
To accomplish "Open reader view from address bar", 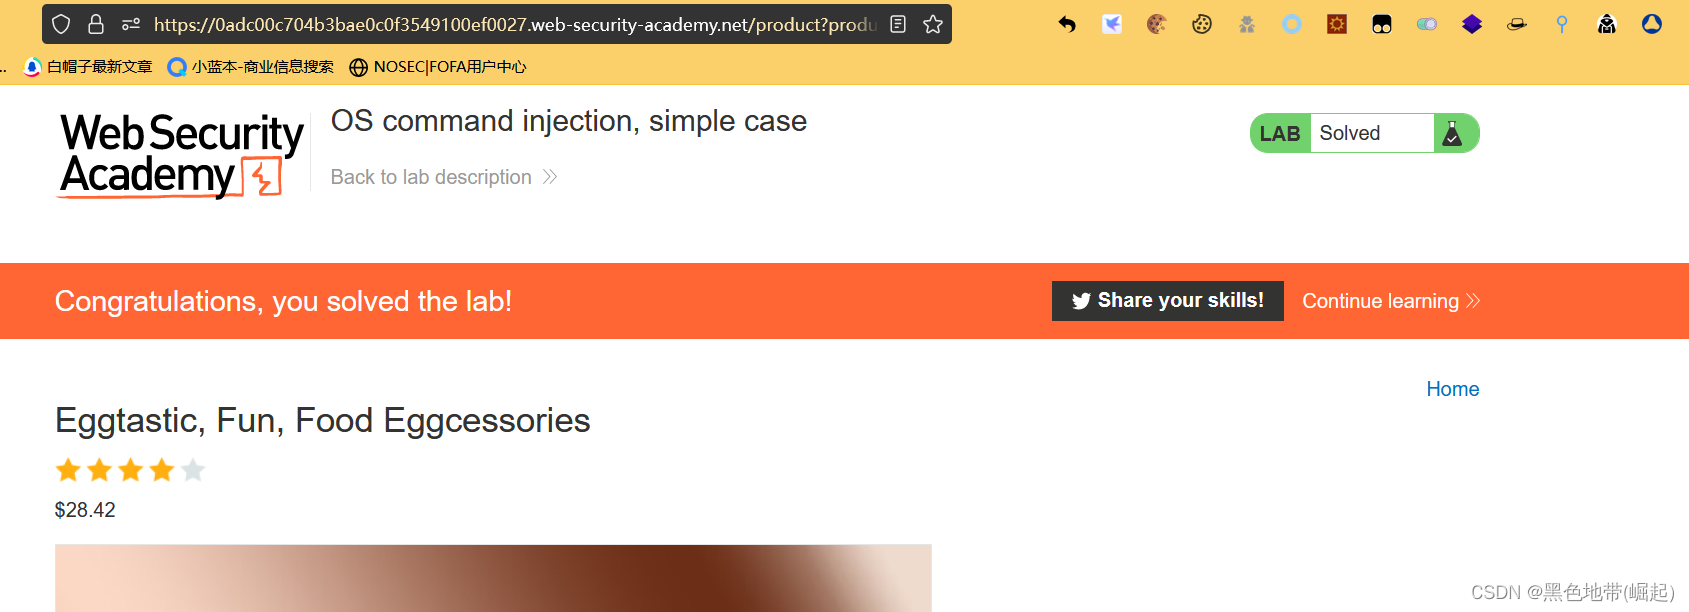I will click(x=898, y=24).
